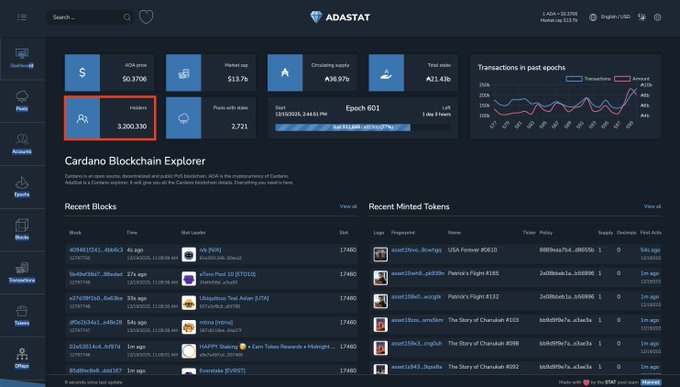Image resolution: width=680 pixels, height=387 pixels.
Task: Click the Holders people icon
Action: click(x=82, y=118)
